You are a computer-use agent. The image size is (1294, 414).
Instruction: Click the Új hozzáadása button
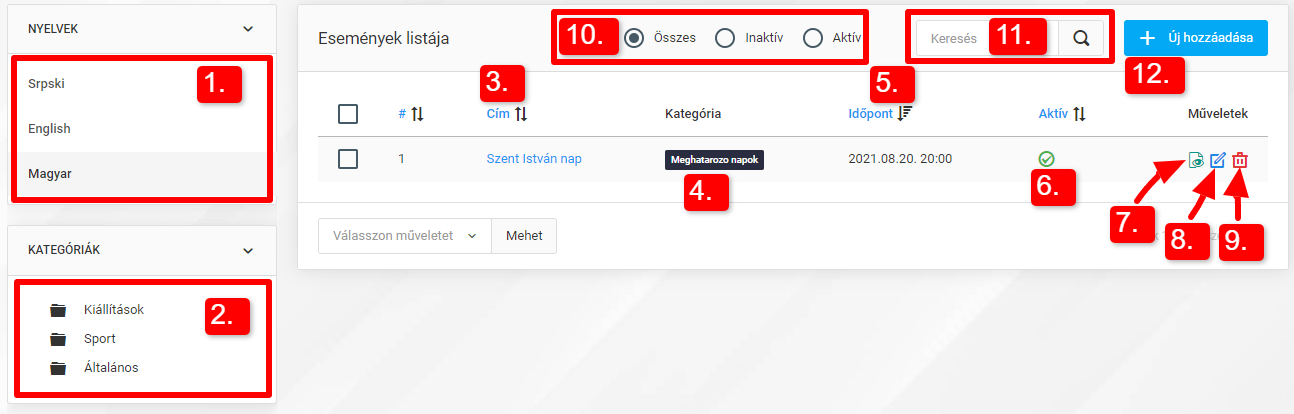(x=1196, y=38)
